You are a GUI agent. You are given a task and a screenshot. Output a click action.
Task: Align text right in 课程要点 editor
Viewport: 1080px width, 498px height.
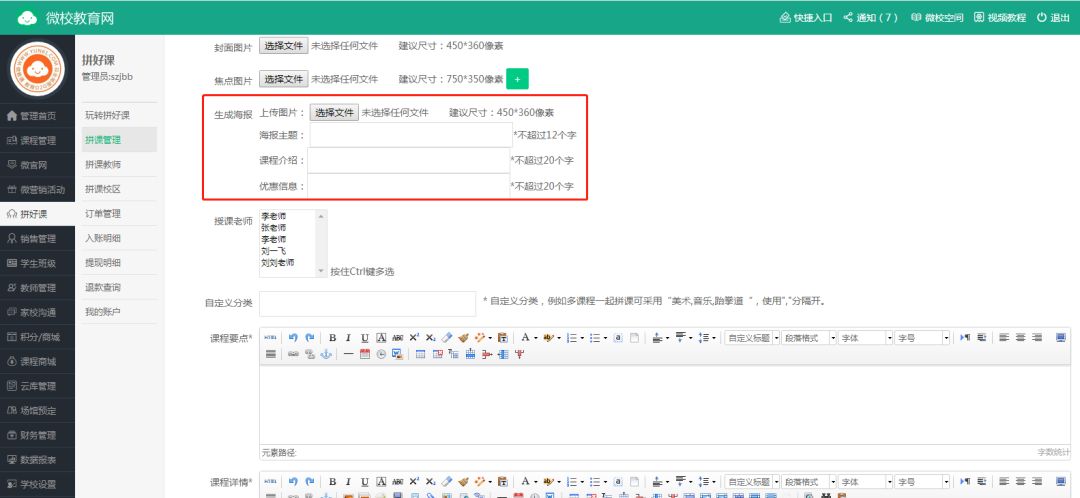(x=1037, y=338)
